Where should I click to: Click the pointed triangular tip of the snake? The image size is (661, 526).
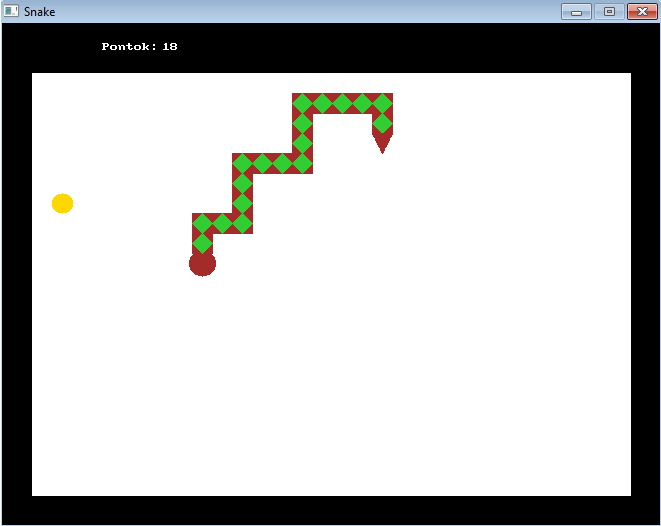[x=382, y=144]
